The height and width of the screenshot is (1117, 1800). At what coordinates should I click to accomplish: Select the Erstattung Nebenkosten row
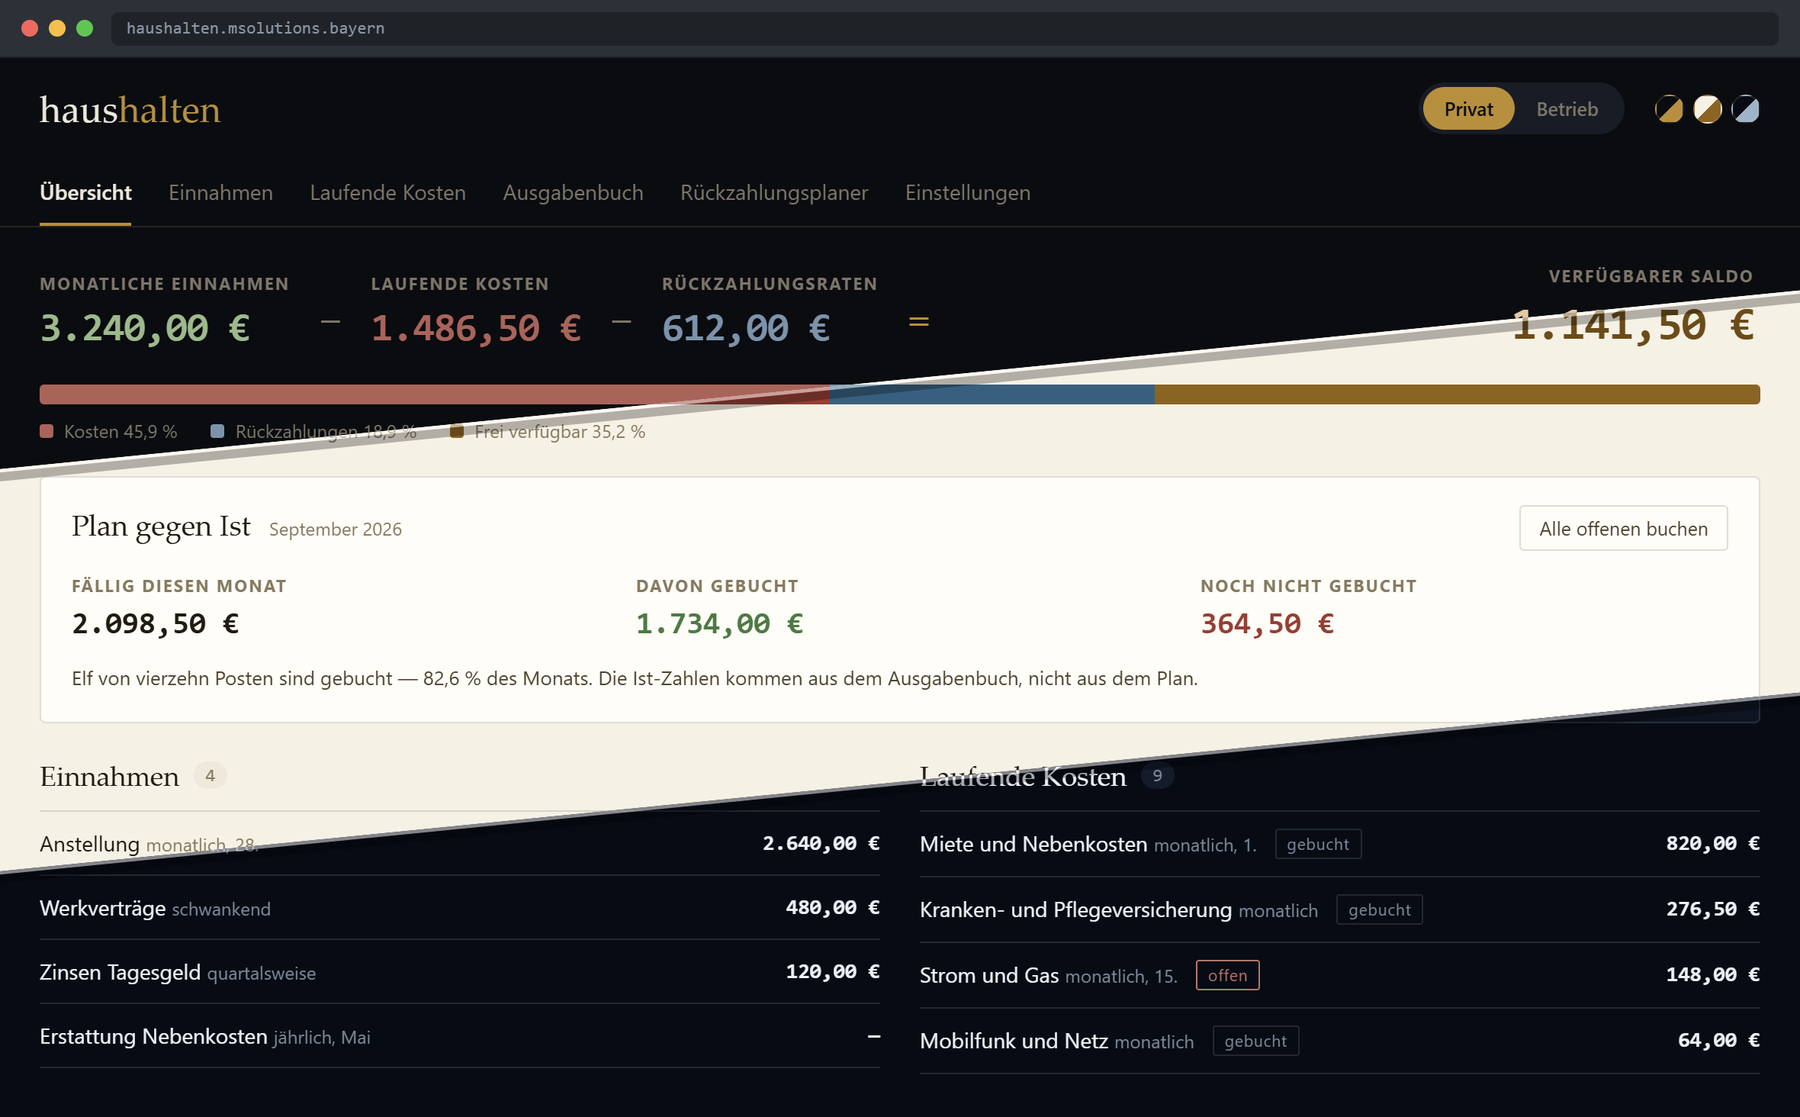[x=460, y=1036]
